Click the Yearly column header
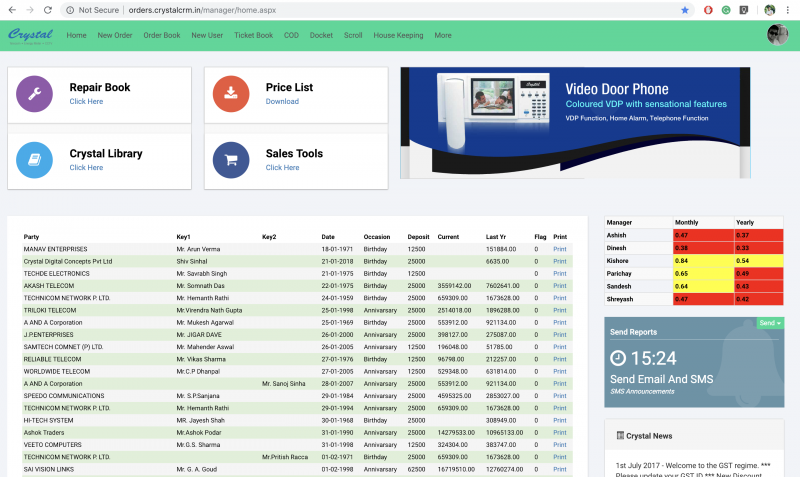This screenshot has width=800, height=477. coord(745,223)
